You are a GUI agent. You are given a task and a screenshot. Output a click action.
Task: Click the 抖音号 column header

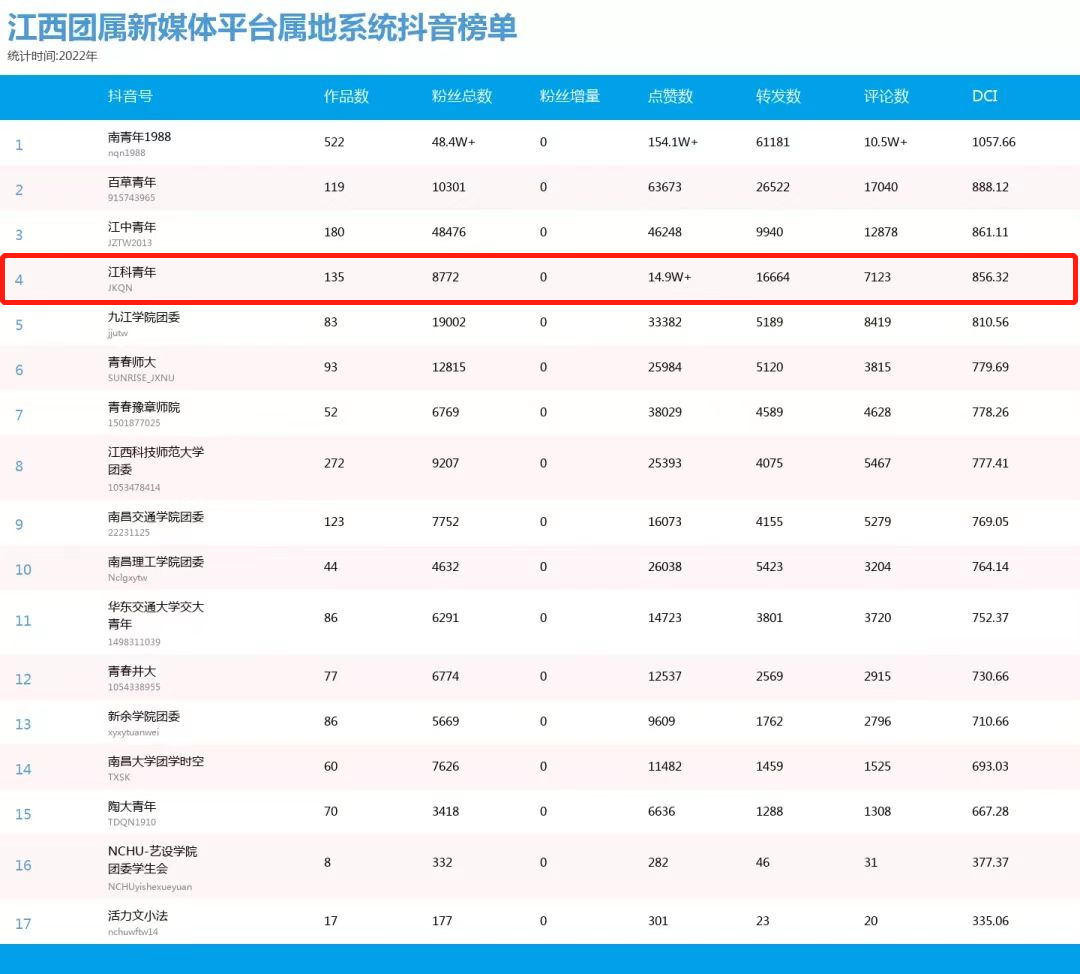coord(130,96)
